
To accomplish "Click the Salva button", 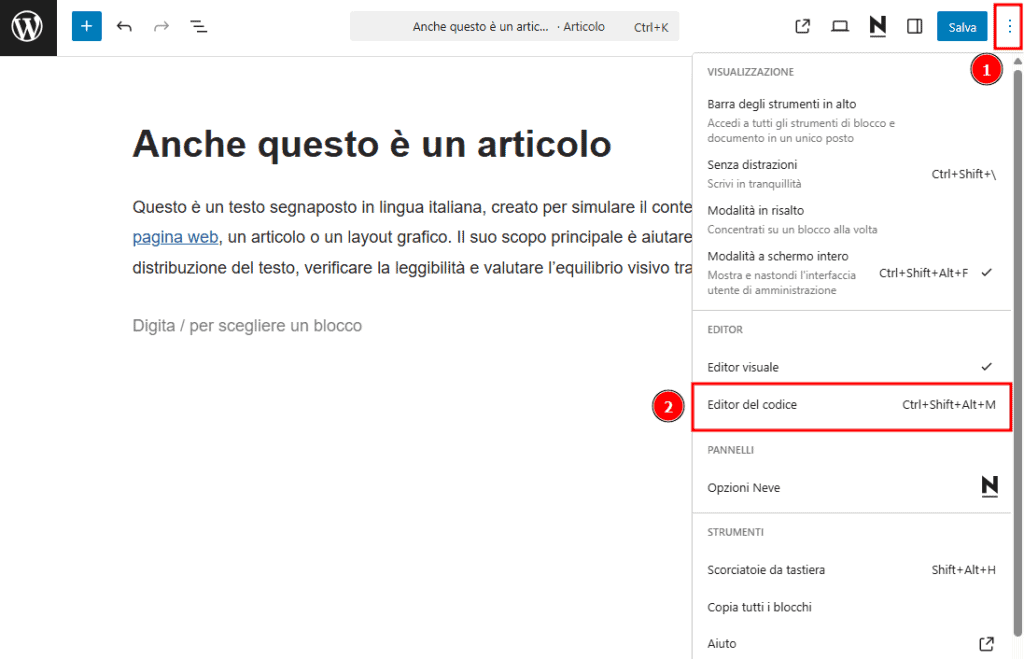I will pyautogui.click(x=961, y=26).
